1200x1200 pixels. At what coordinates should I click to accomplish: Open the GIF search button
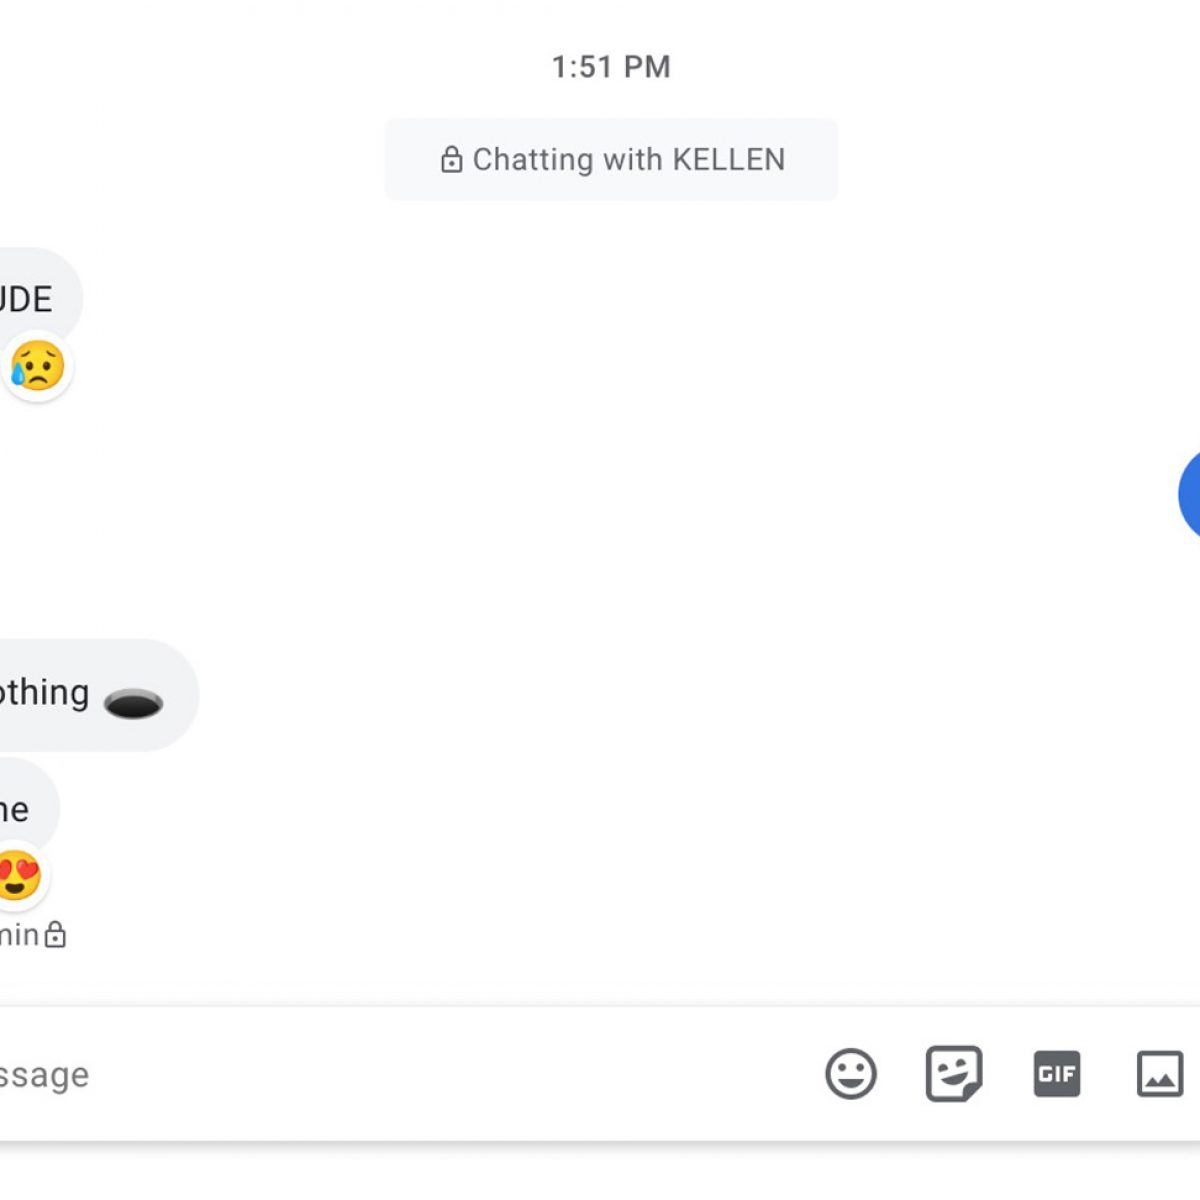(1056, 1074)
